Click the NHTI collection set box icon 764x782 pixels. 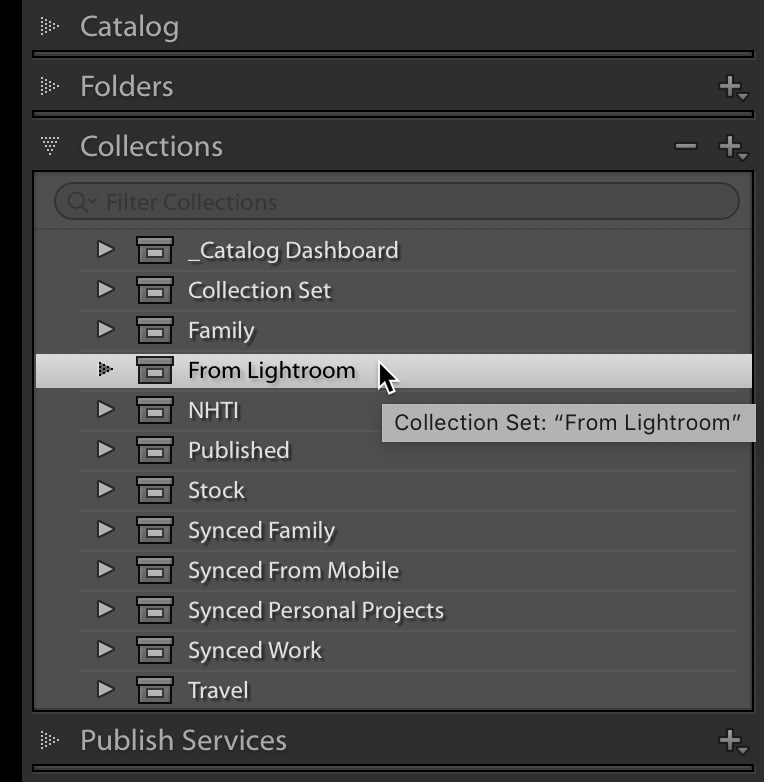click(x=155, y=410)
